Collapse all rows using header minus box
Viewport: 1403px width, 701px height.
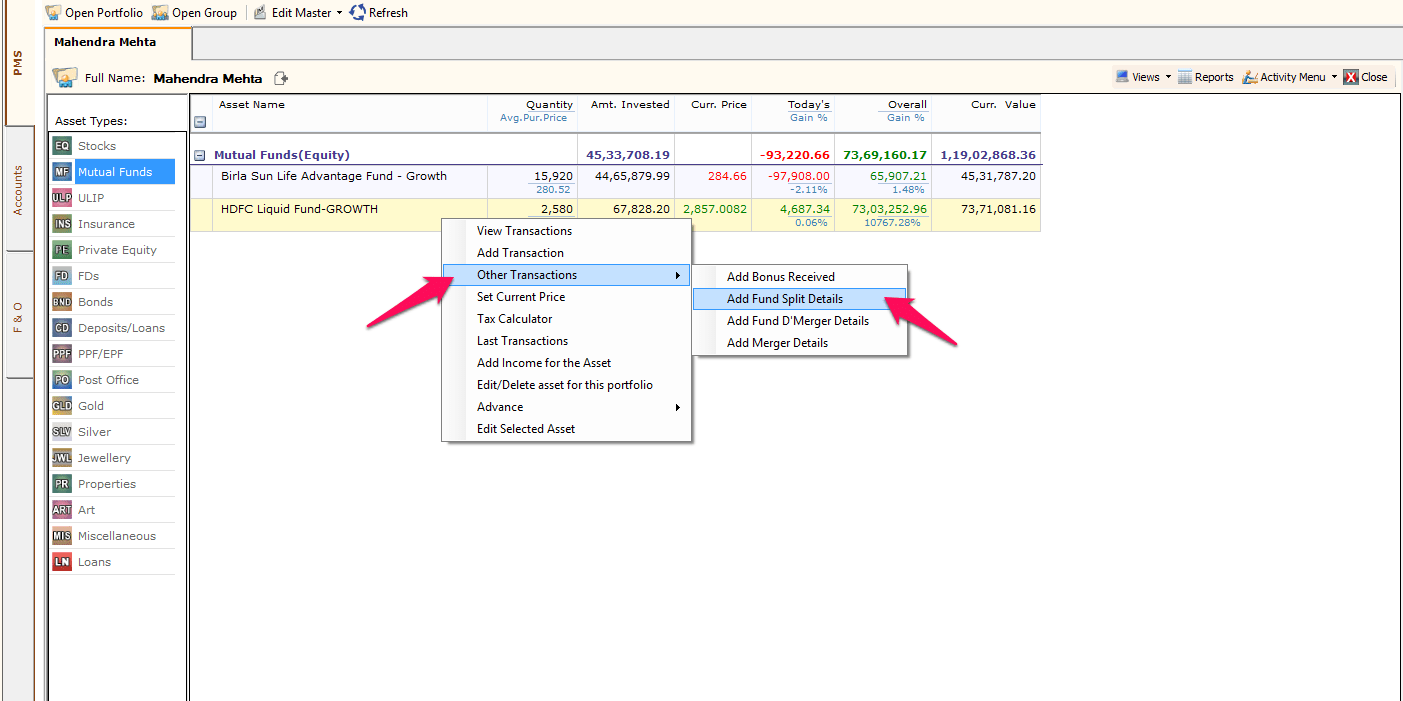(x=199, y=122)
